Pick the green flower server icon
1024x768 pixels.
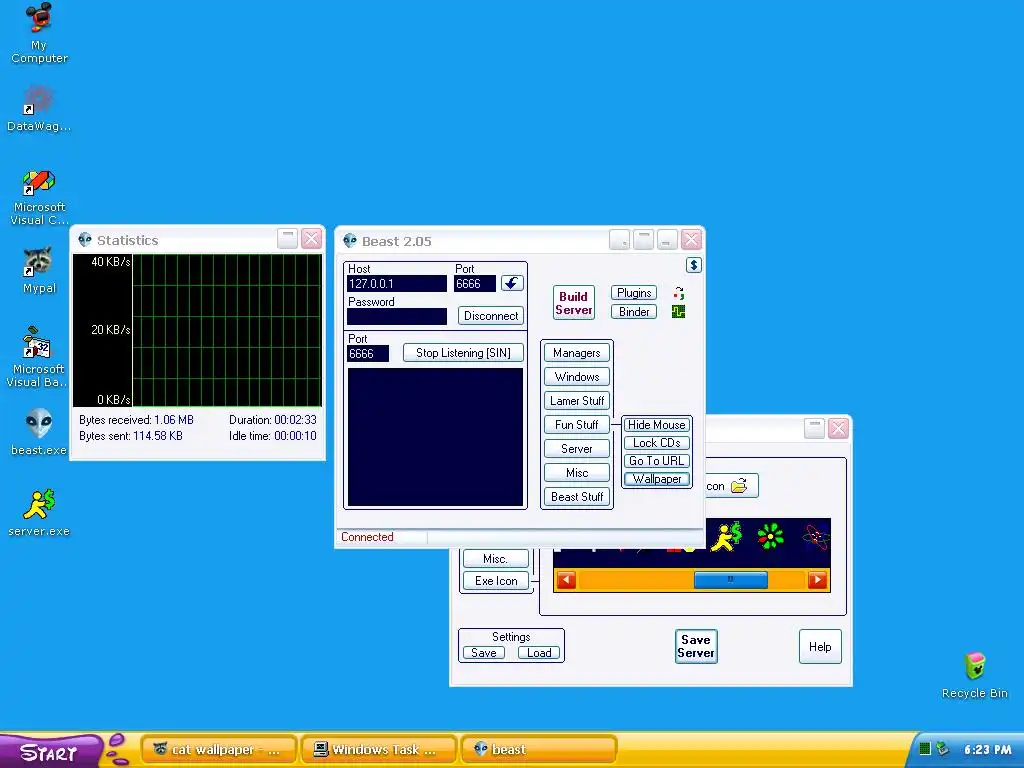pyautogui.click(x=771, y=536)
